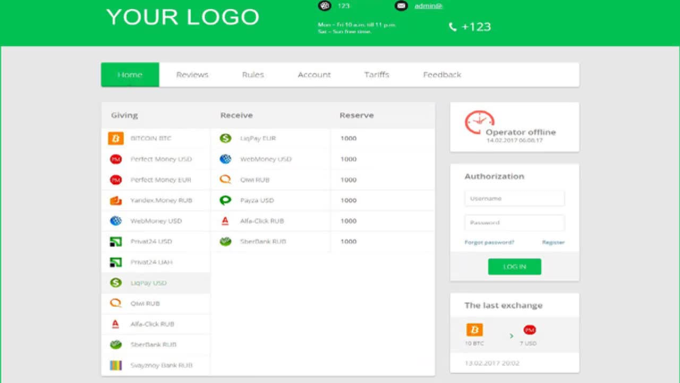Click the Perfect Money EUR icon in Giving
Screen dimensions: 680x383
pos(116,180)
